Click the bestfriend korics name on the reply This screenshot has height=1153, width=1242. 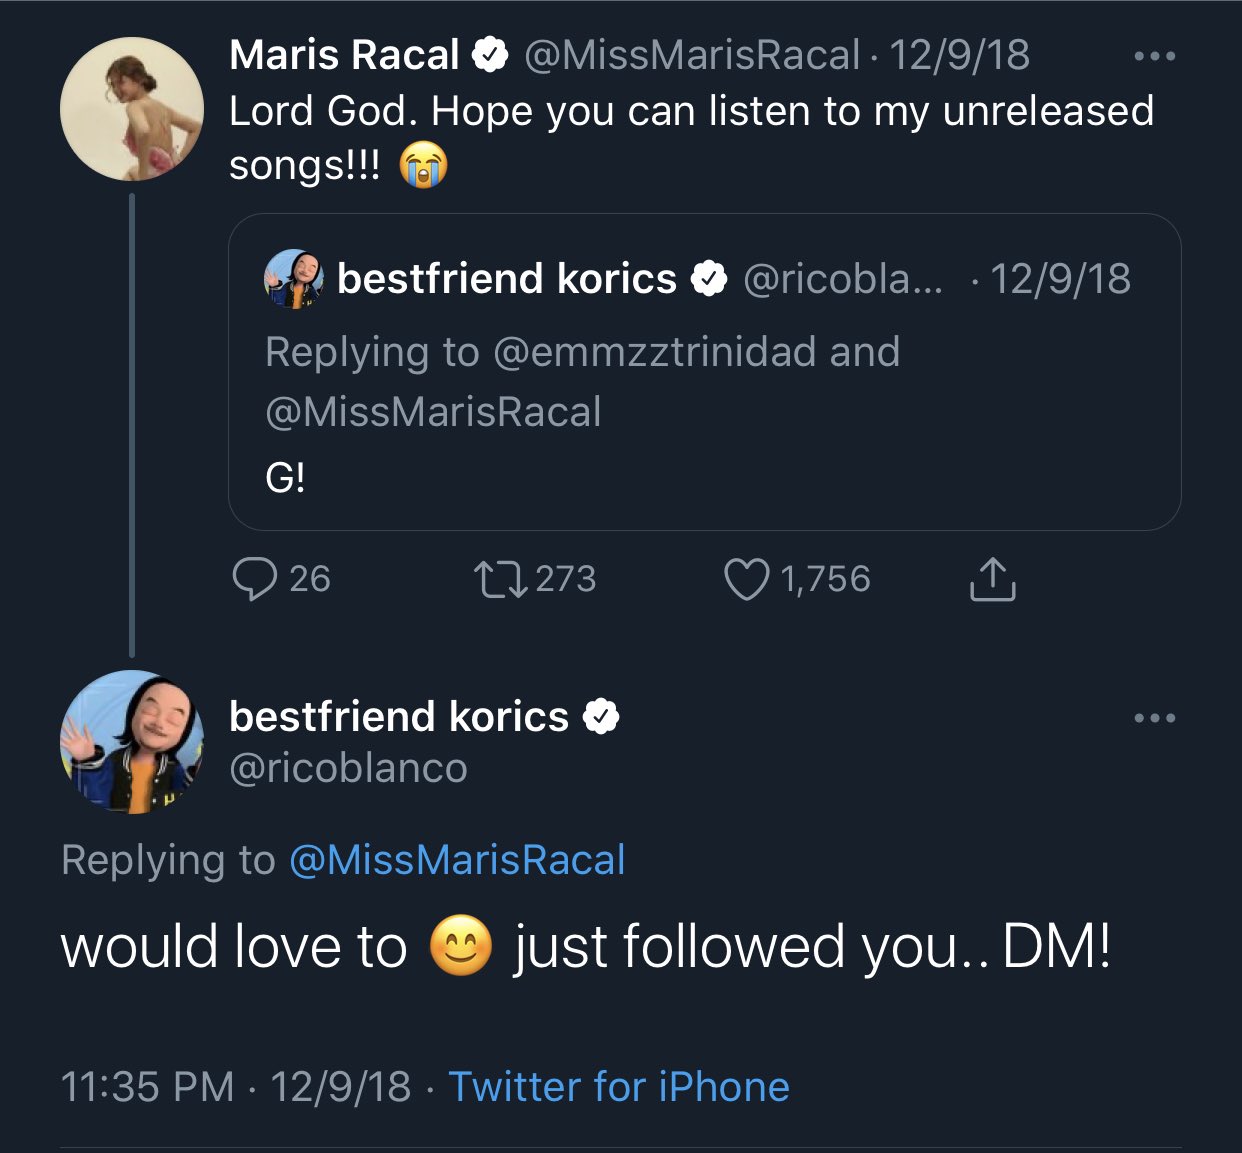coord(398,717)
